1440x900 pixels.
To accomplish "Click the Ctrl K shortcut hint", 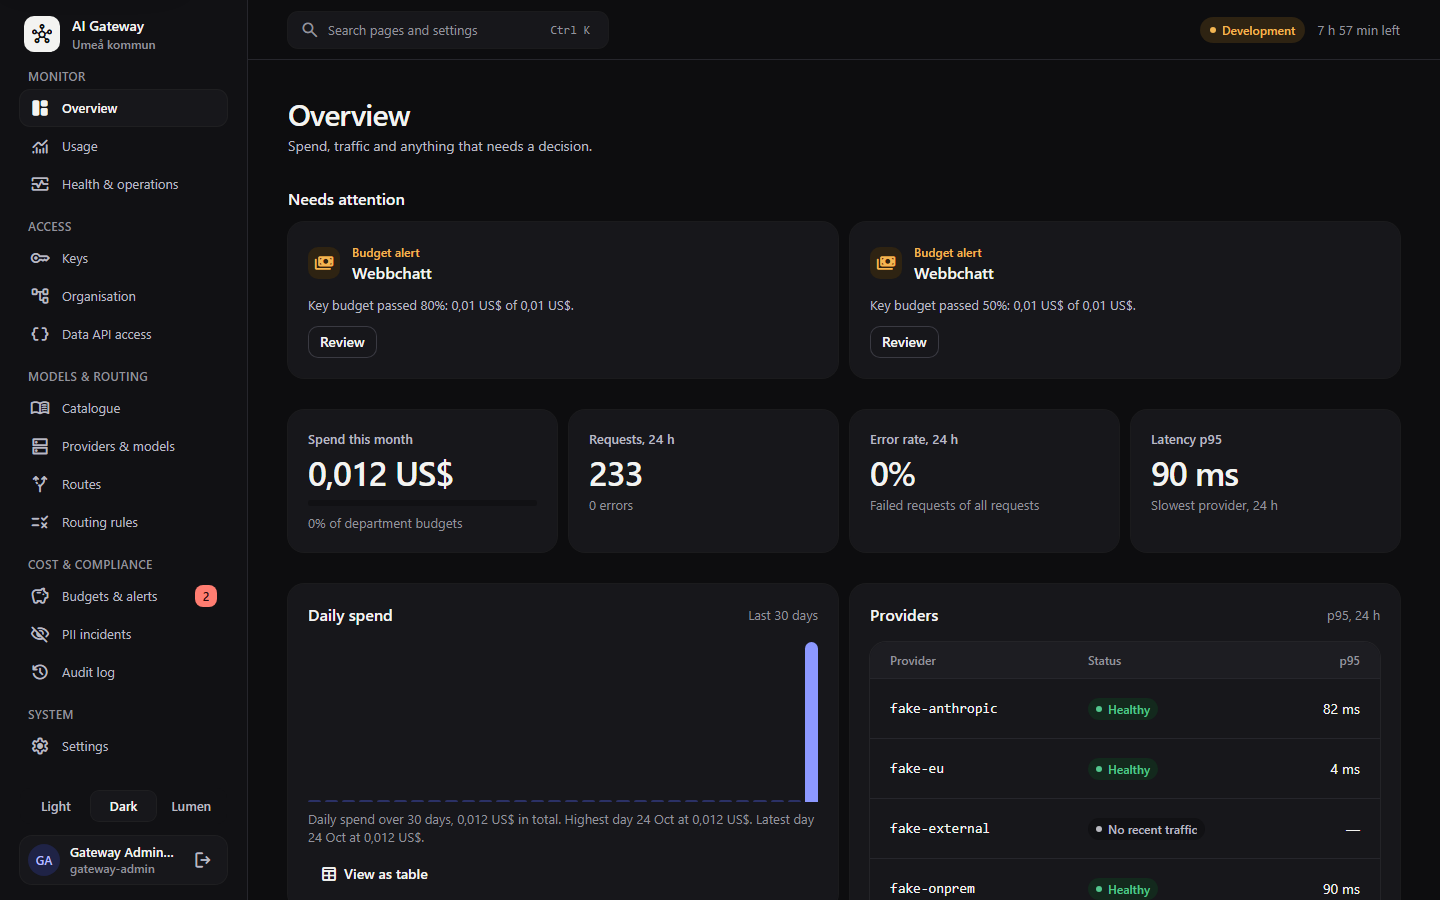I will pyautogui.click(x=570, y=30).
